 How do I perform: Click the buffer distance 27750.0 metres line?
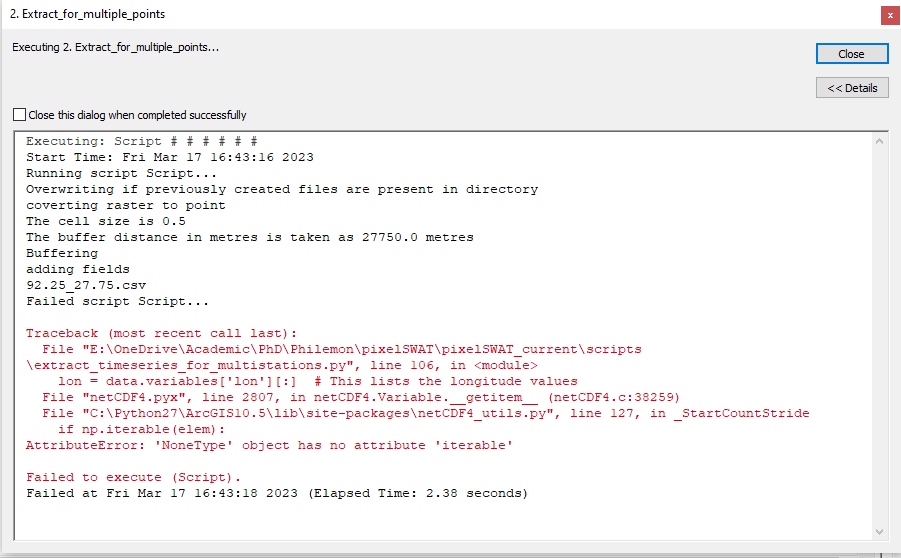coord(250,237)
